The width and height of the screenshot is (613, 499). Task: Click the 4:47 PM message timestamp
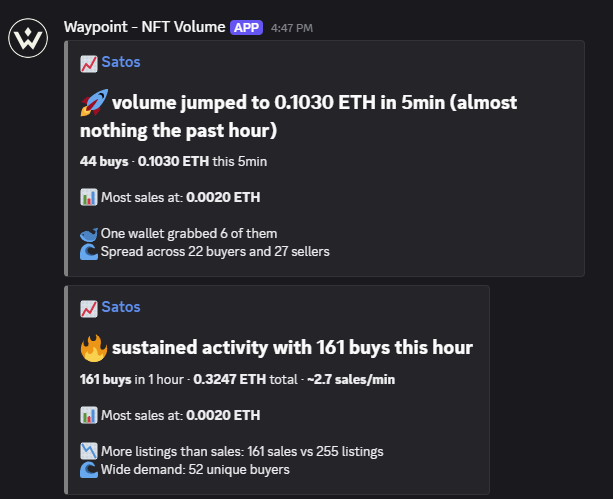tap(292, 28)
